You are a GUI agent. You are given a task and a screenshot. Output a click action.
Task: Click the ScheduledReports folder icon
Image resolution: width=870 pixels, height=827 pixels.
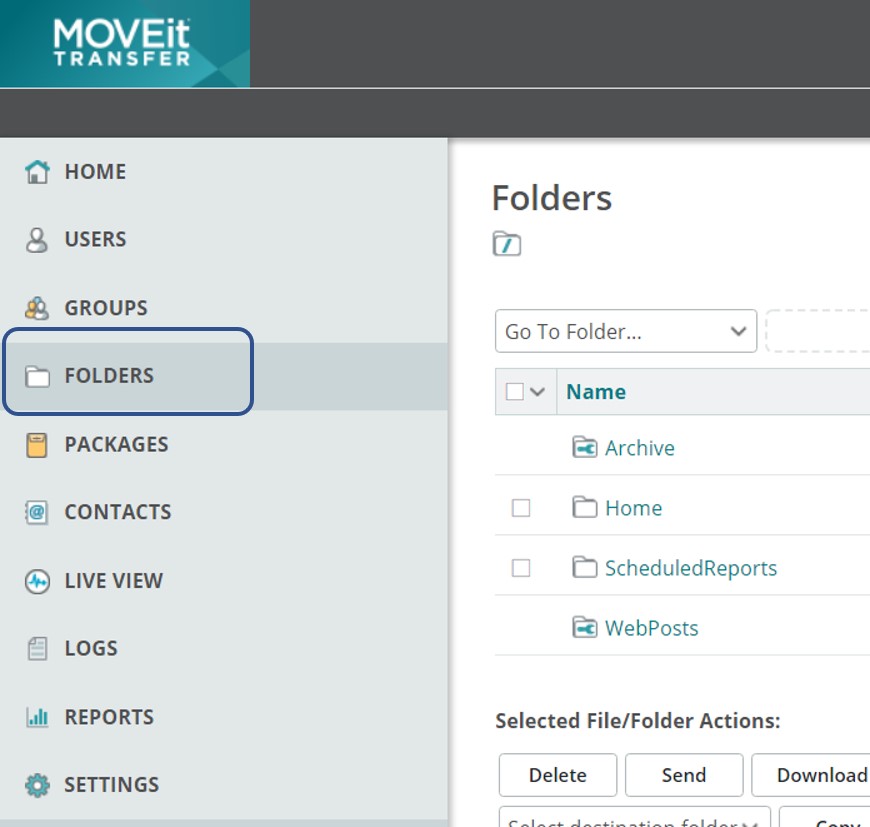point(585,567)
